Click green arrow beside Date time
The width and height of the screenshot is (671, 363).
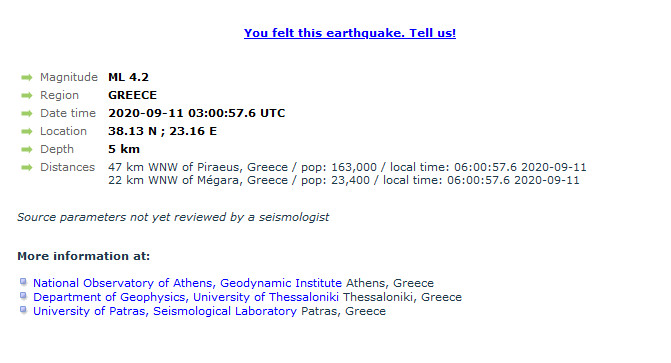pyautogui.click(x=27, y=113)
